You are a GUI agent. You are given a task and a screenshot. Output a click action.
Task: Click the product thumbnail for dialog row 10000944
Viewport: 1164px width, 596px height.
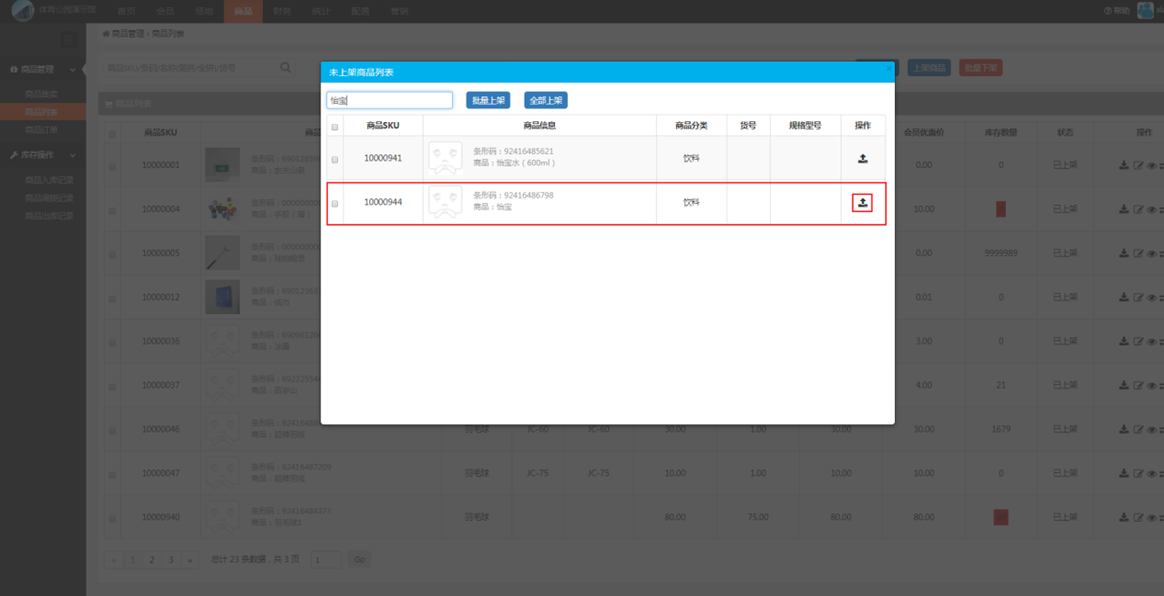click(x=445, y=202)
